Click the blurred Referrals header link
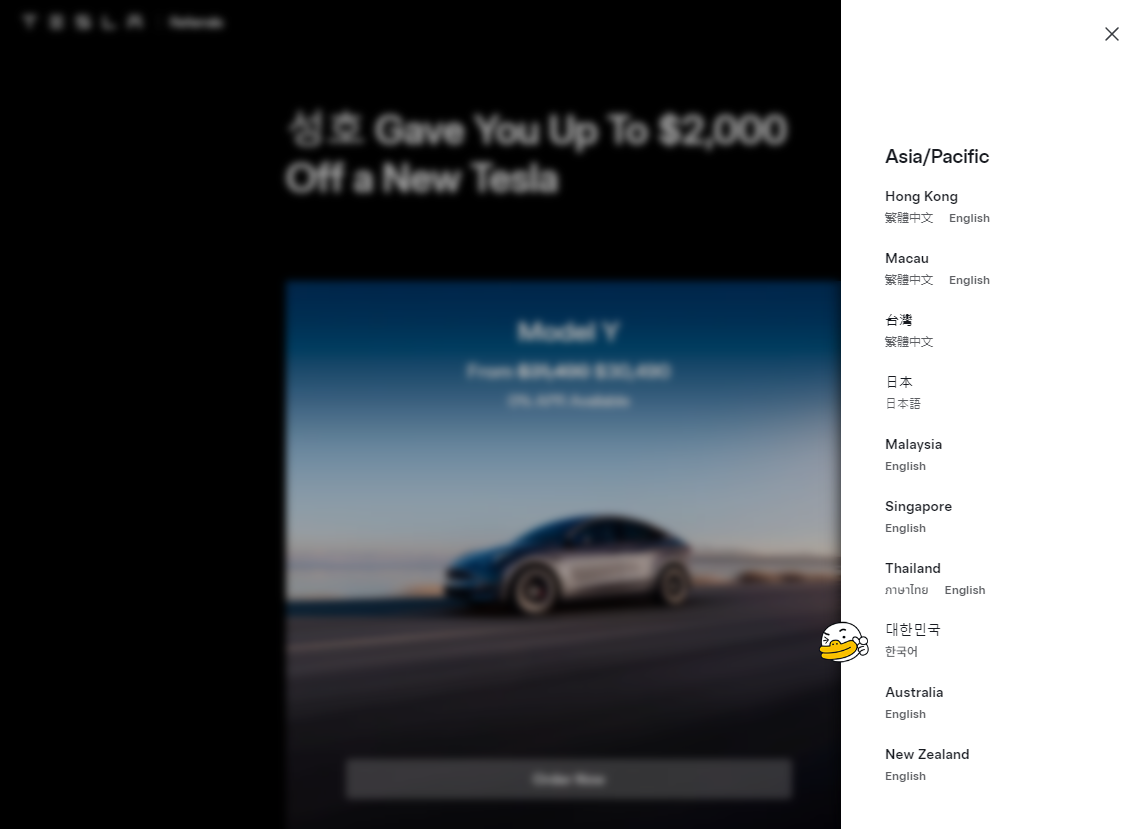This screenshot has height=829, width=1139. tap(196, 22)
